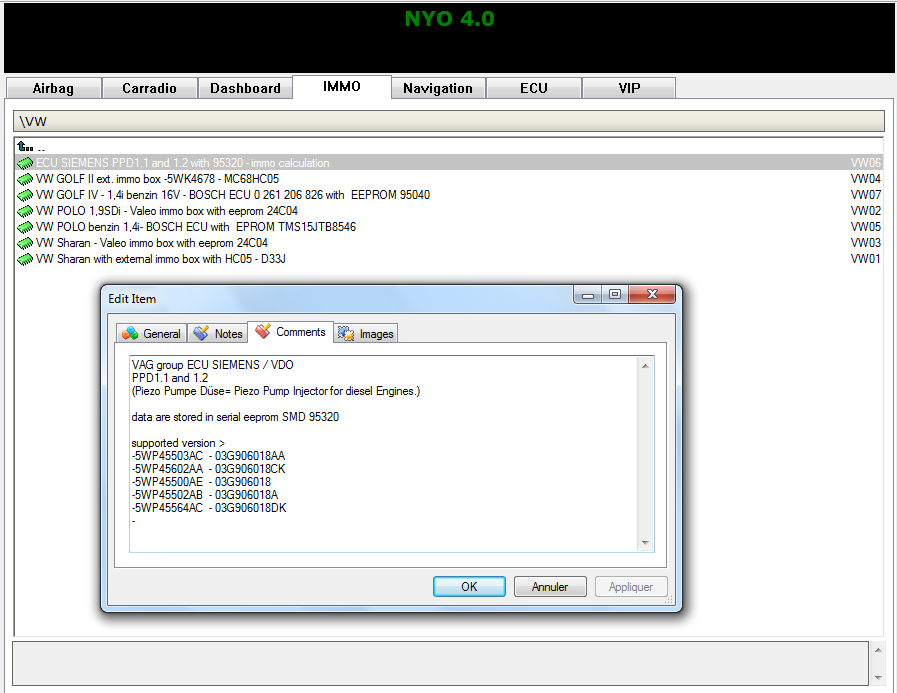Click chip icon beside VW POLO benzin entry
Image resolution: width=897 pixels, height=693 pixels.
(x=25, y=228)
